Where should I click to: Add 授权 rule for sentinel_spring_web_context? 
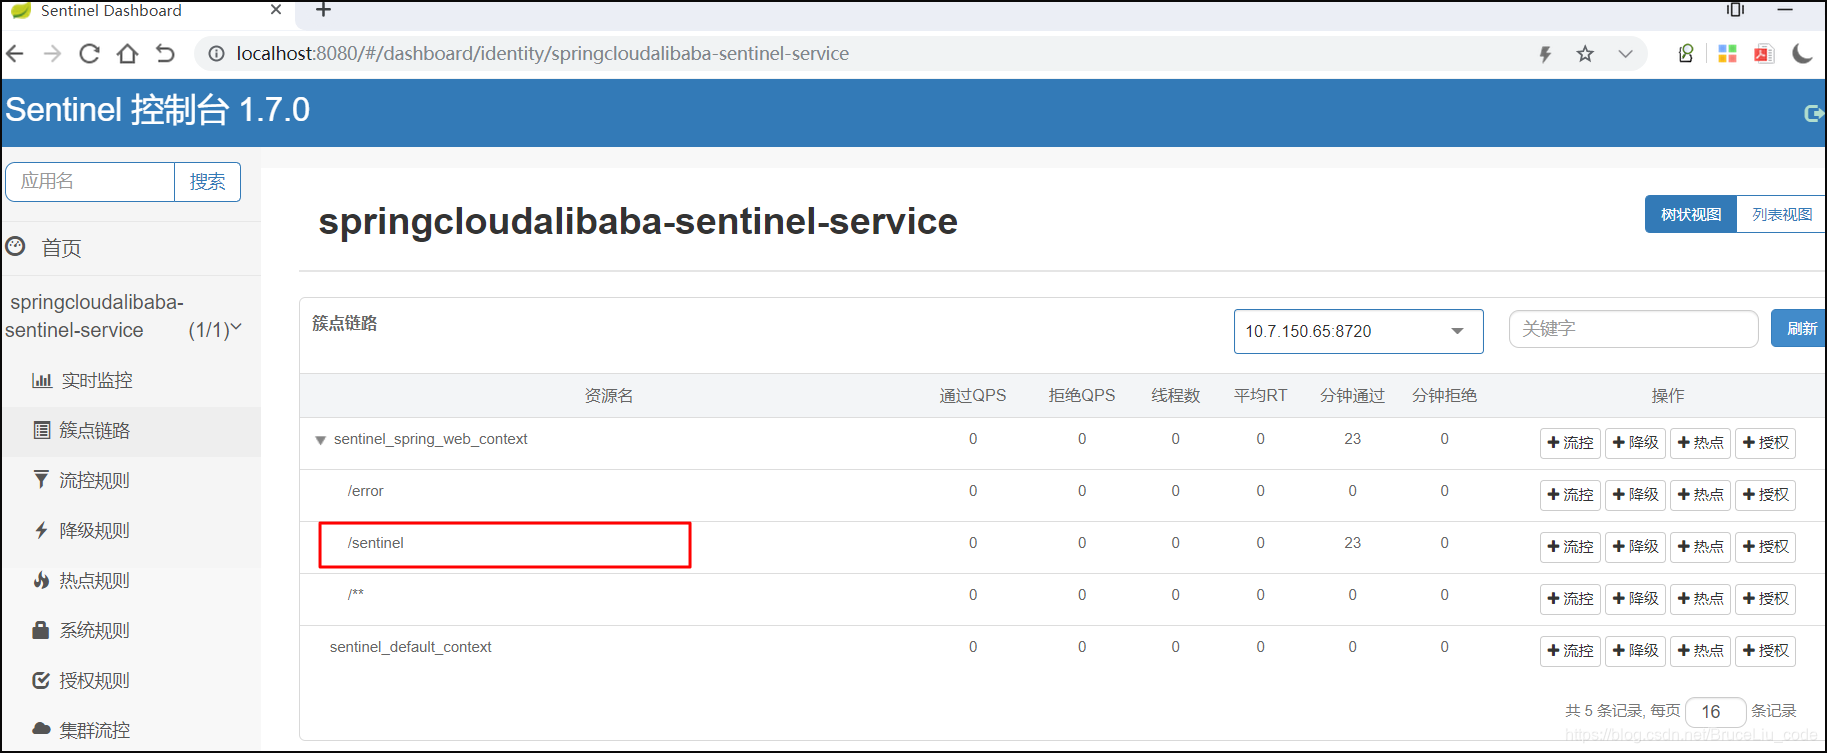tap(1765, 443)
